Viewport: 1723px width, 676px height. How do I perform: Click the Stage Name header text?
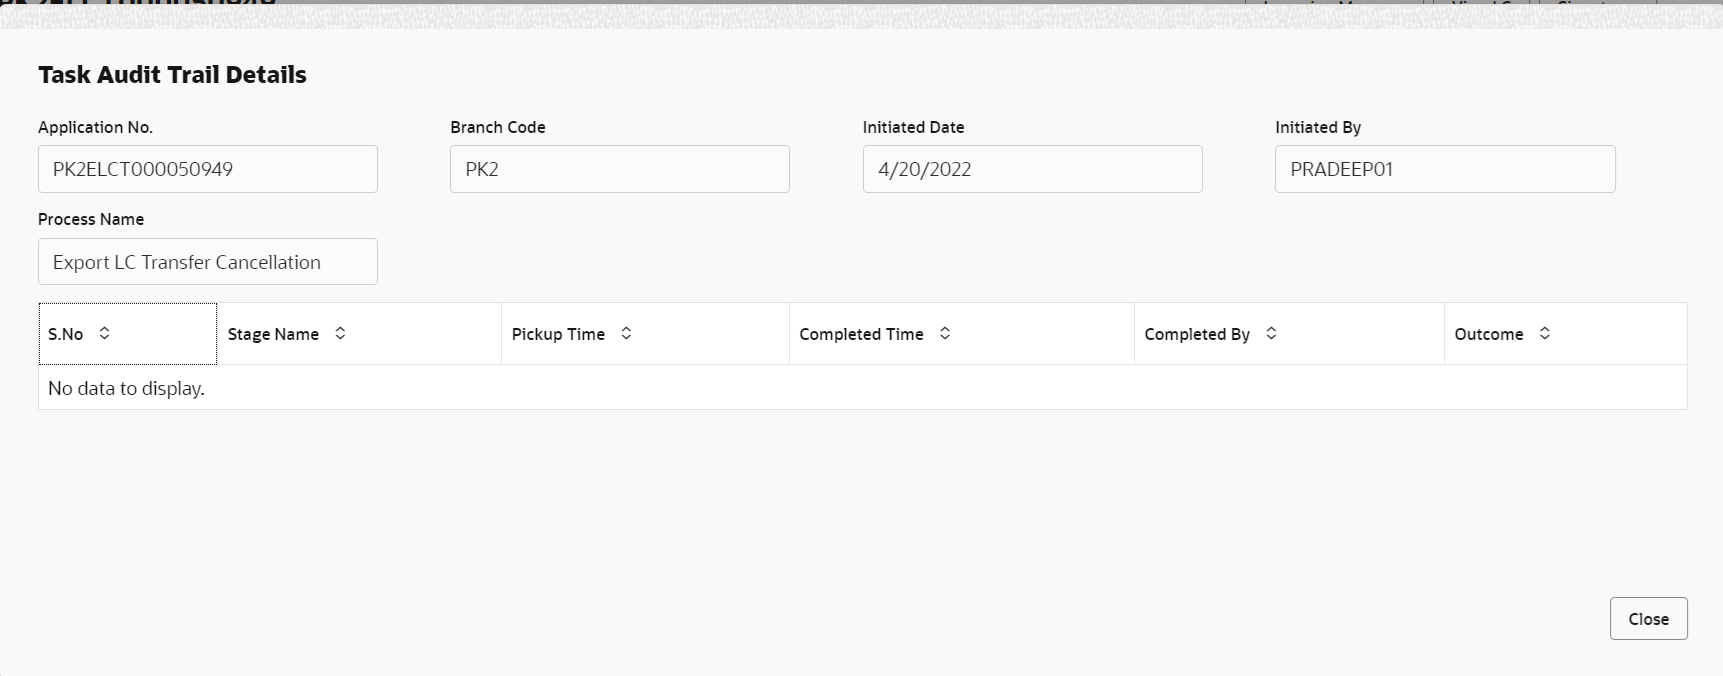273,334
